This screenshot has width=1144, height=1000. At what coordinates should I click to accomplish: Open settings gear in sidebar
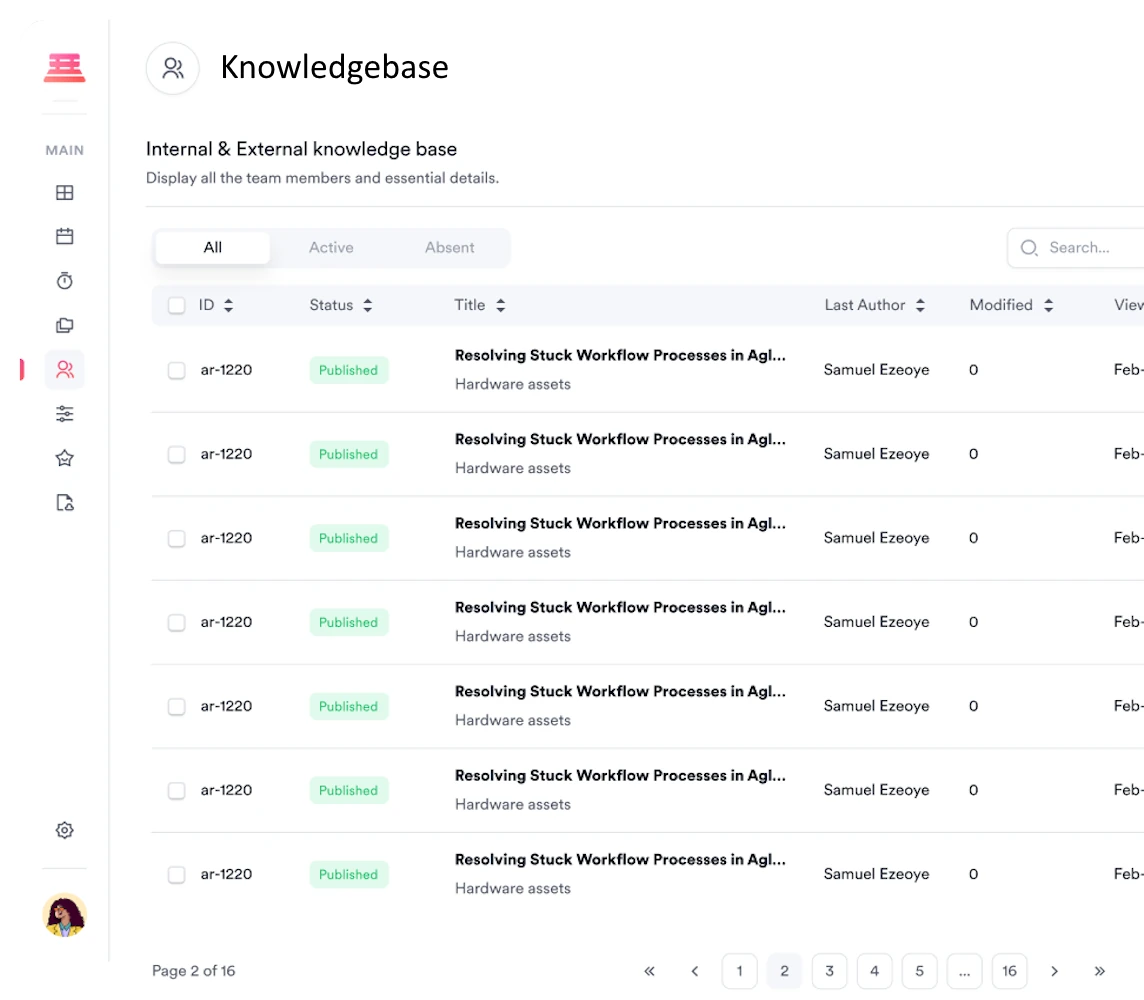coord(65,830)
